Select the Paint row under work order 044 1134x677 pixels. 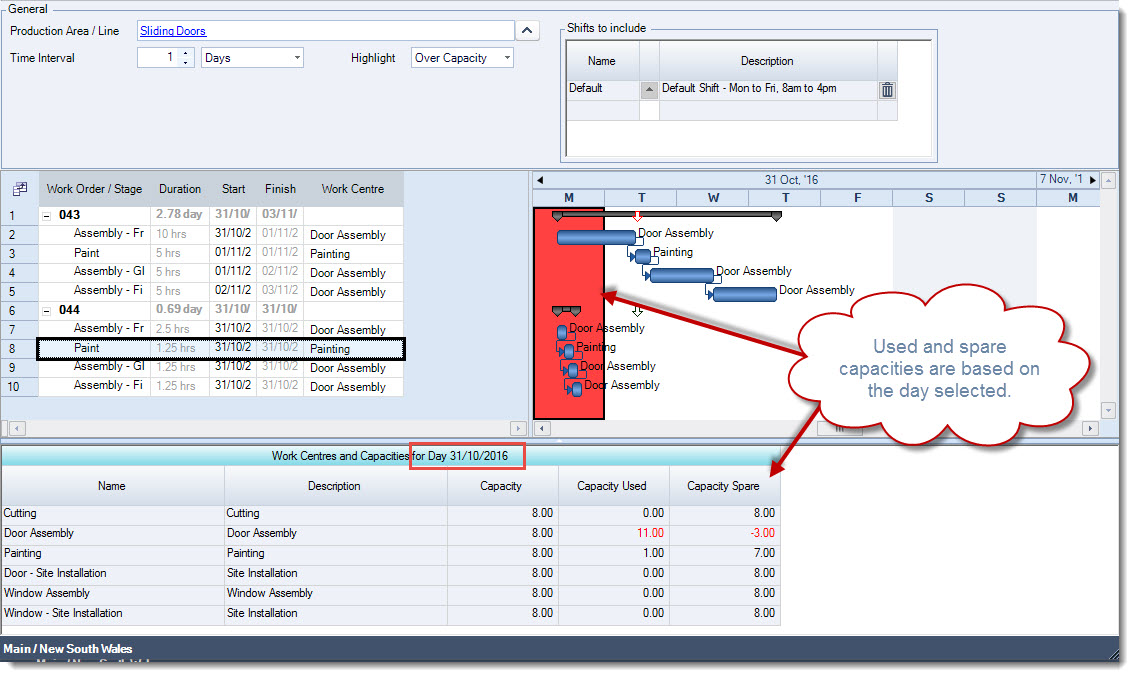221,349
